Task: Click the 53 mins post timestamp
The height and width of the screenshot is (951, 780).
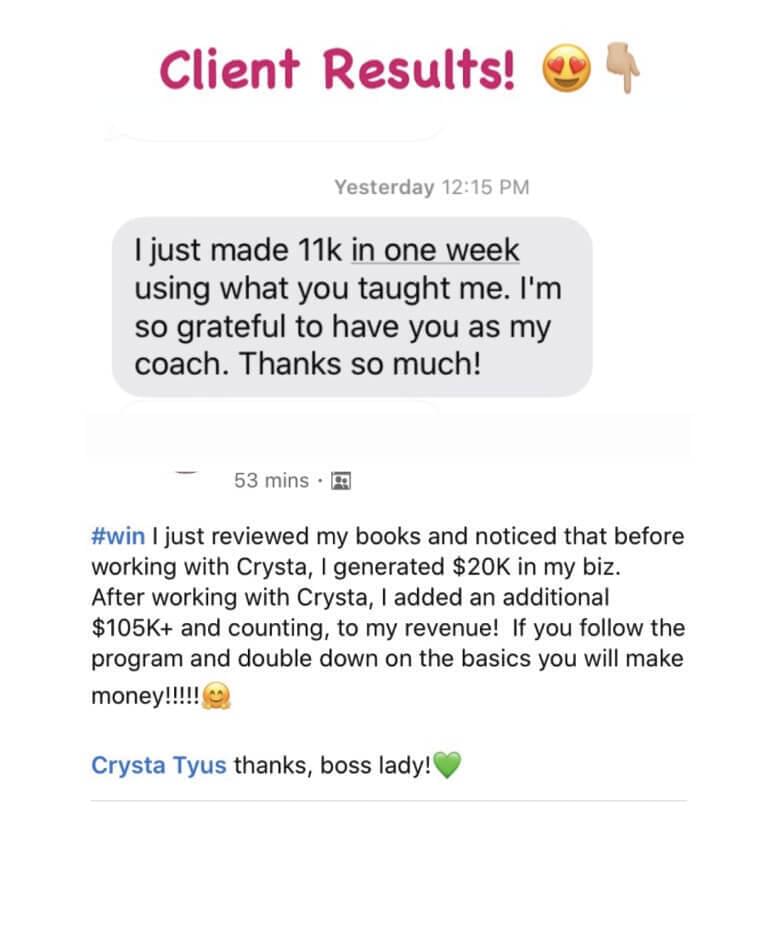Action: click(x=271, y=480)
